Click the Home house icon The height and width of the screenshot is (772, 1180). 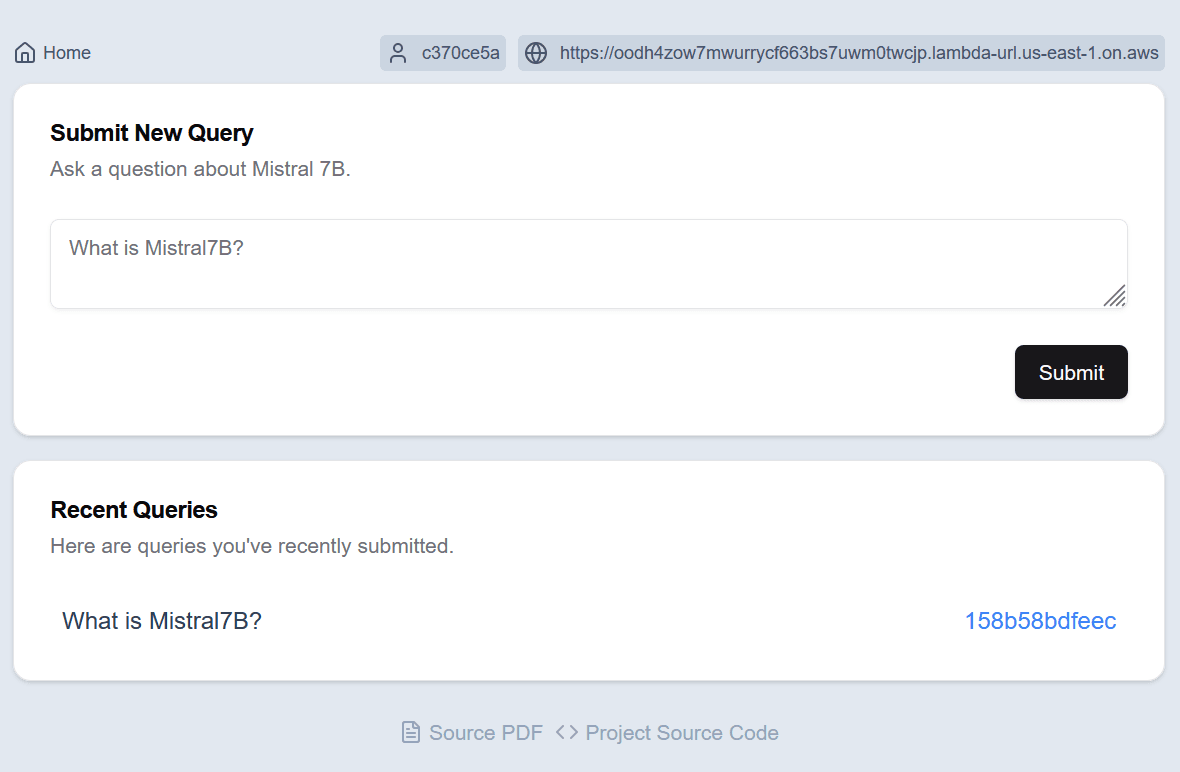click(x=25, y=53)
